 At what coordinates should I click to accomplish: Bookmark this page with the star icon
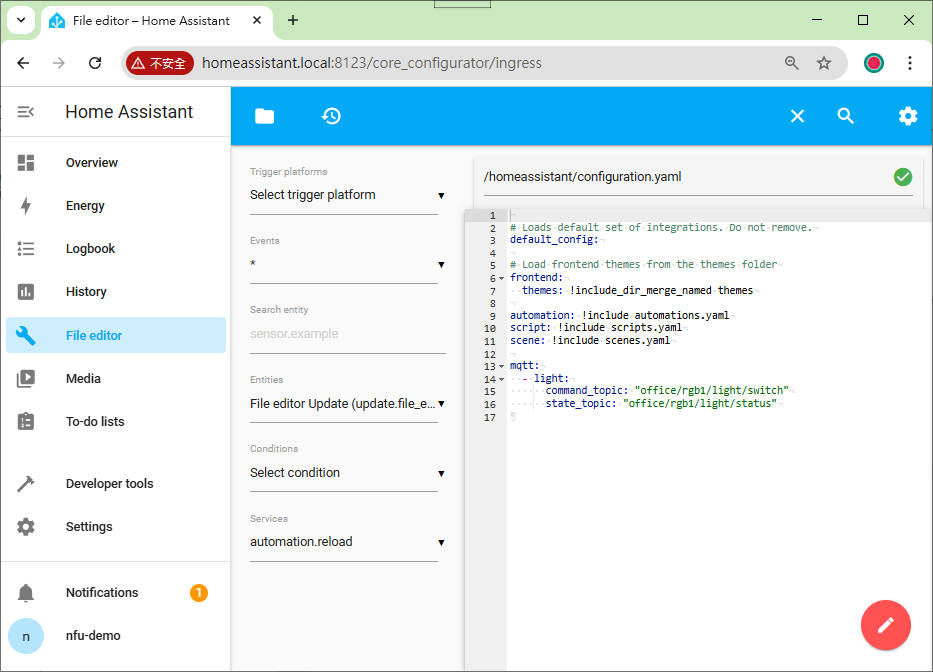click(x=824, y=63)
